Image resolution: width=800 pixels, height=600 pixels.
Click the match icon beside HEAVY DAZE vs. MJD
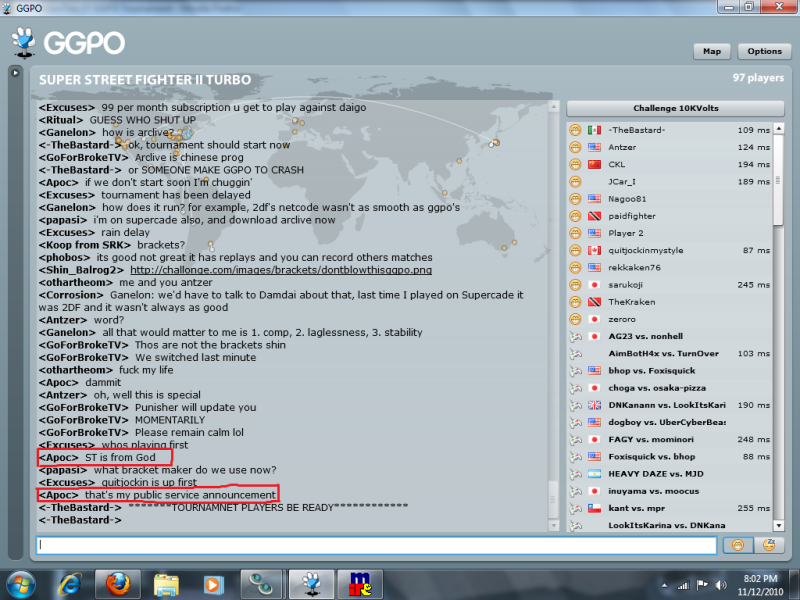point(576,474)
